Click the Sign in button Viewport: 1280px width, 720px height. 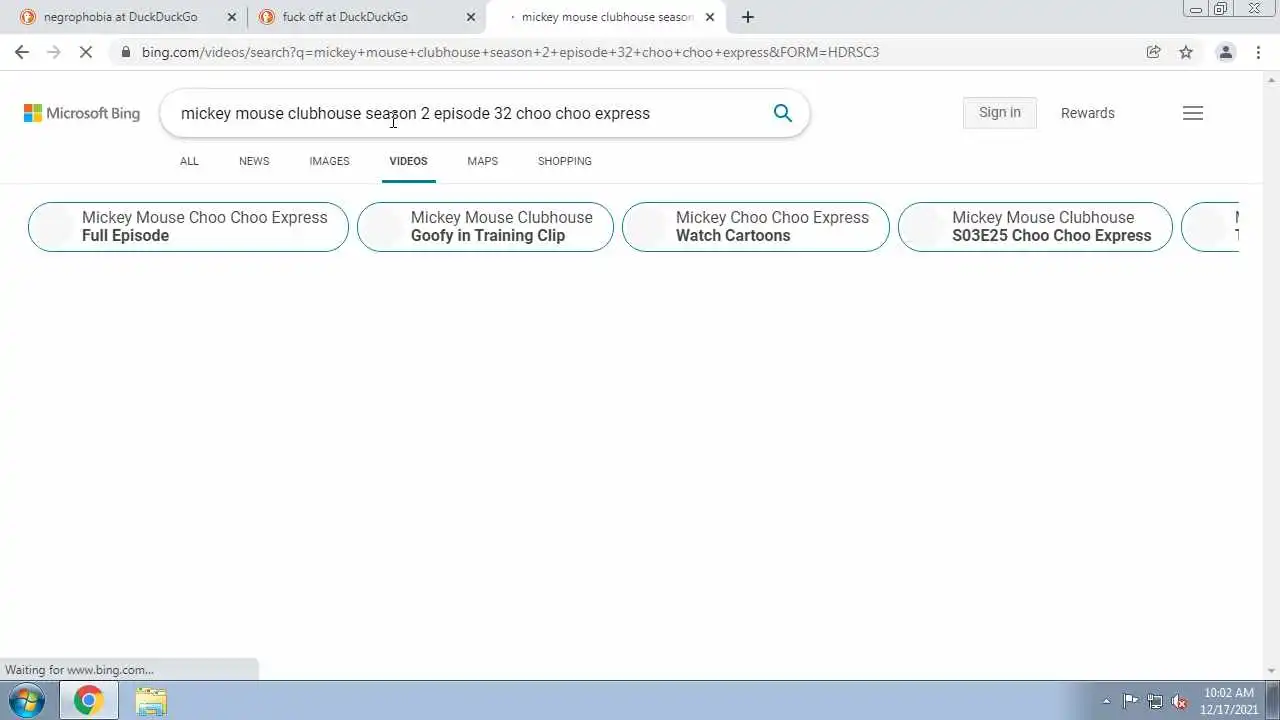pos(1000,112)
